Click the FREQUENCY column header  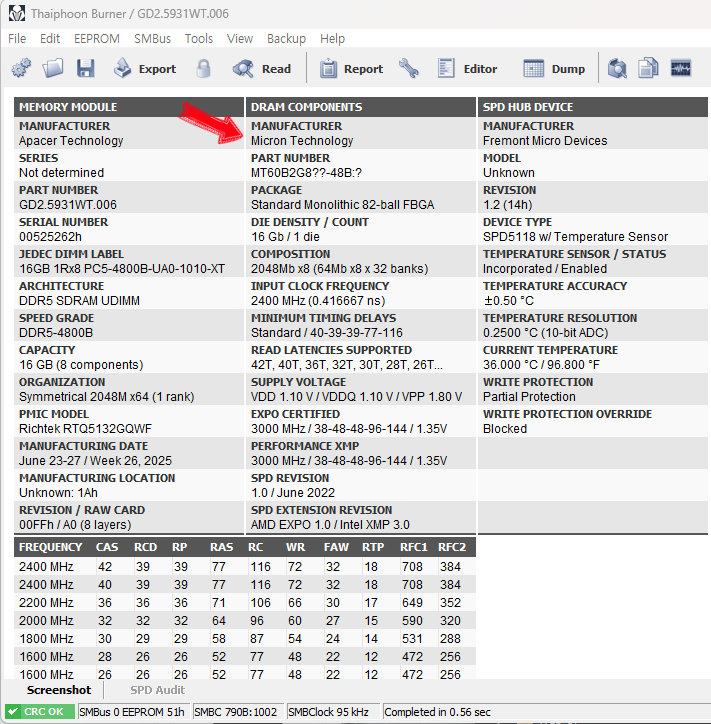(51, 547)
